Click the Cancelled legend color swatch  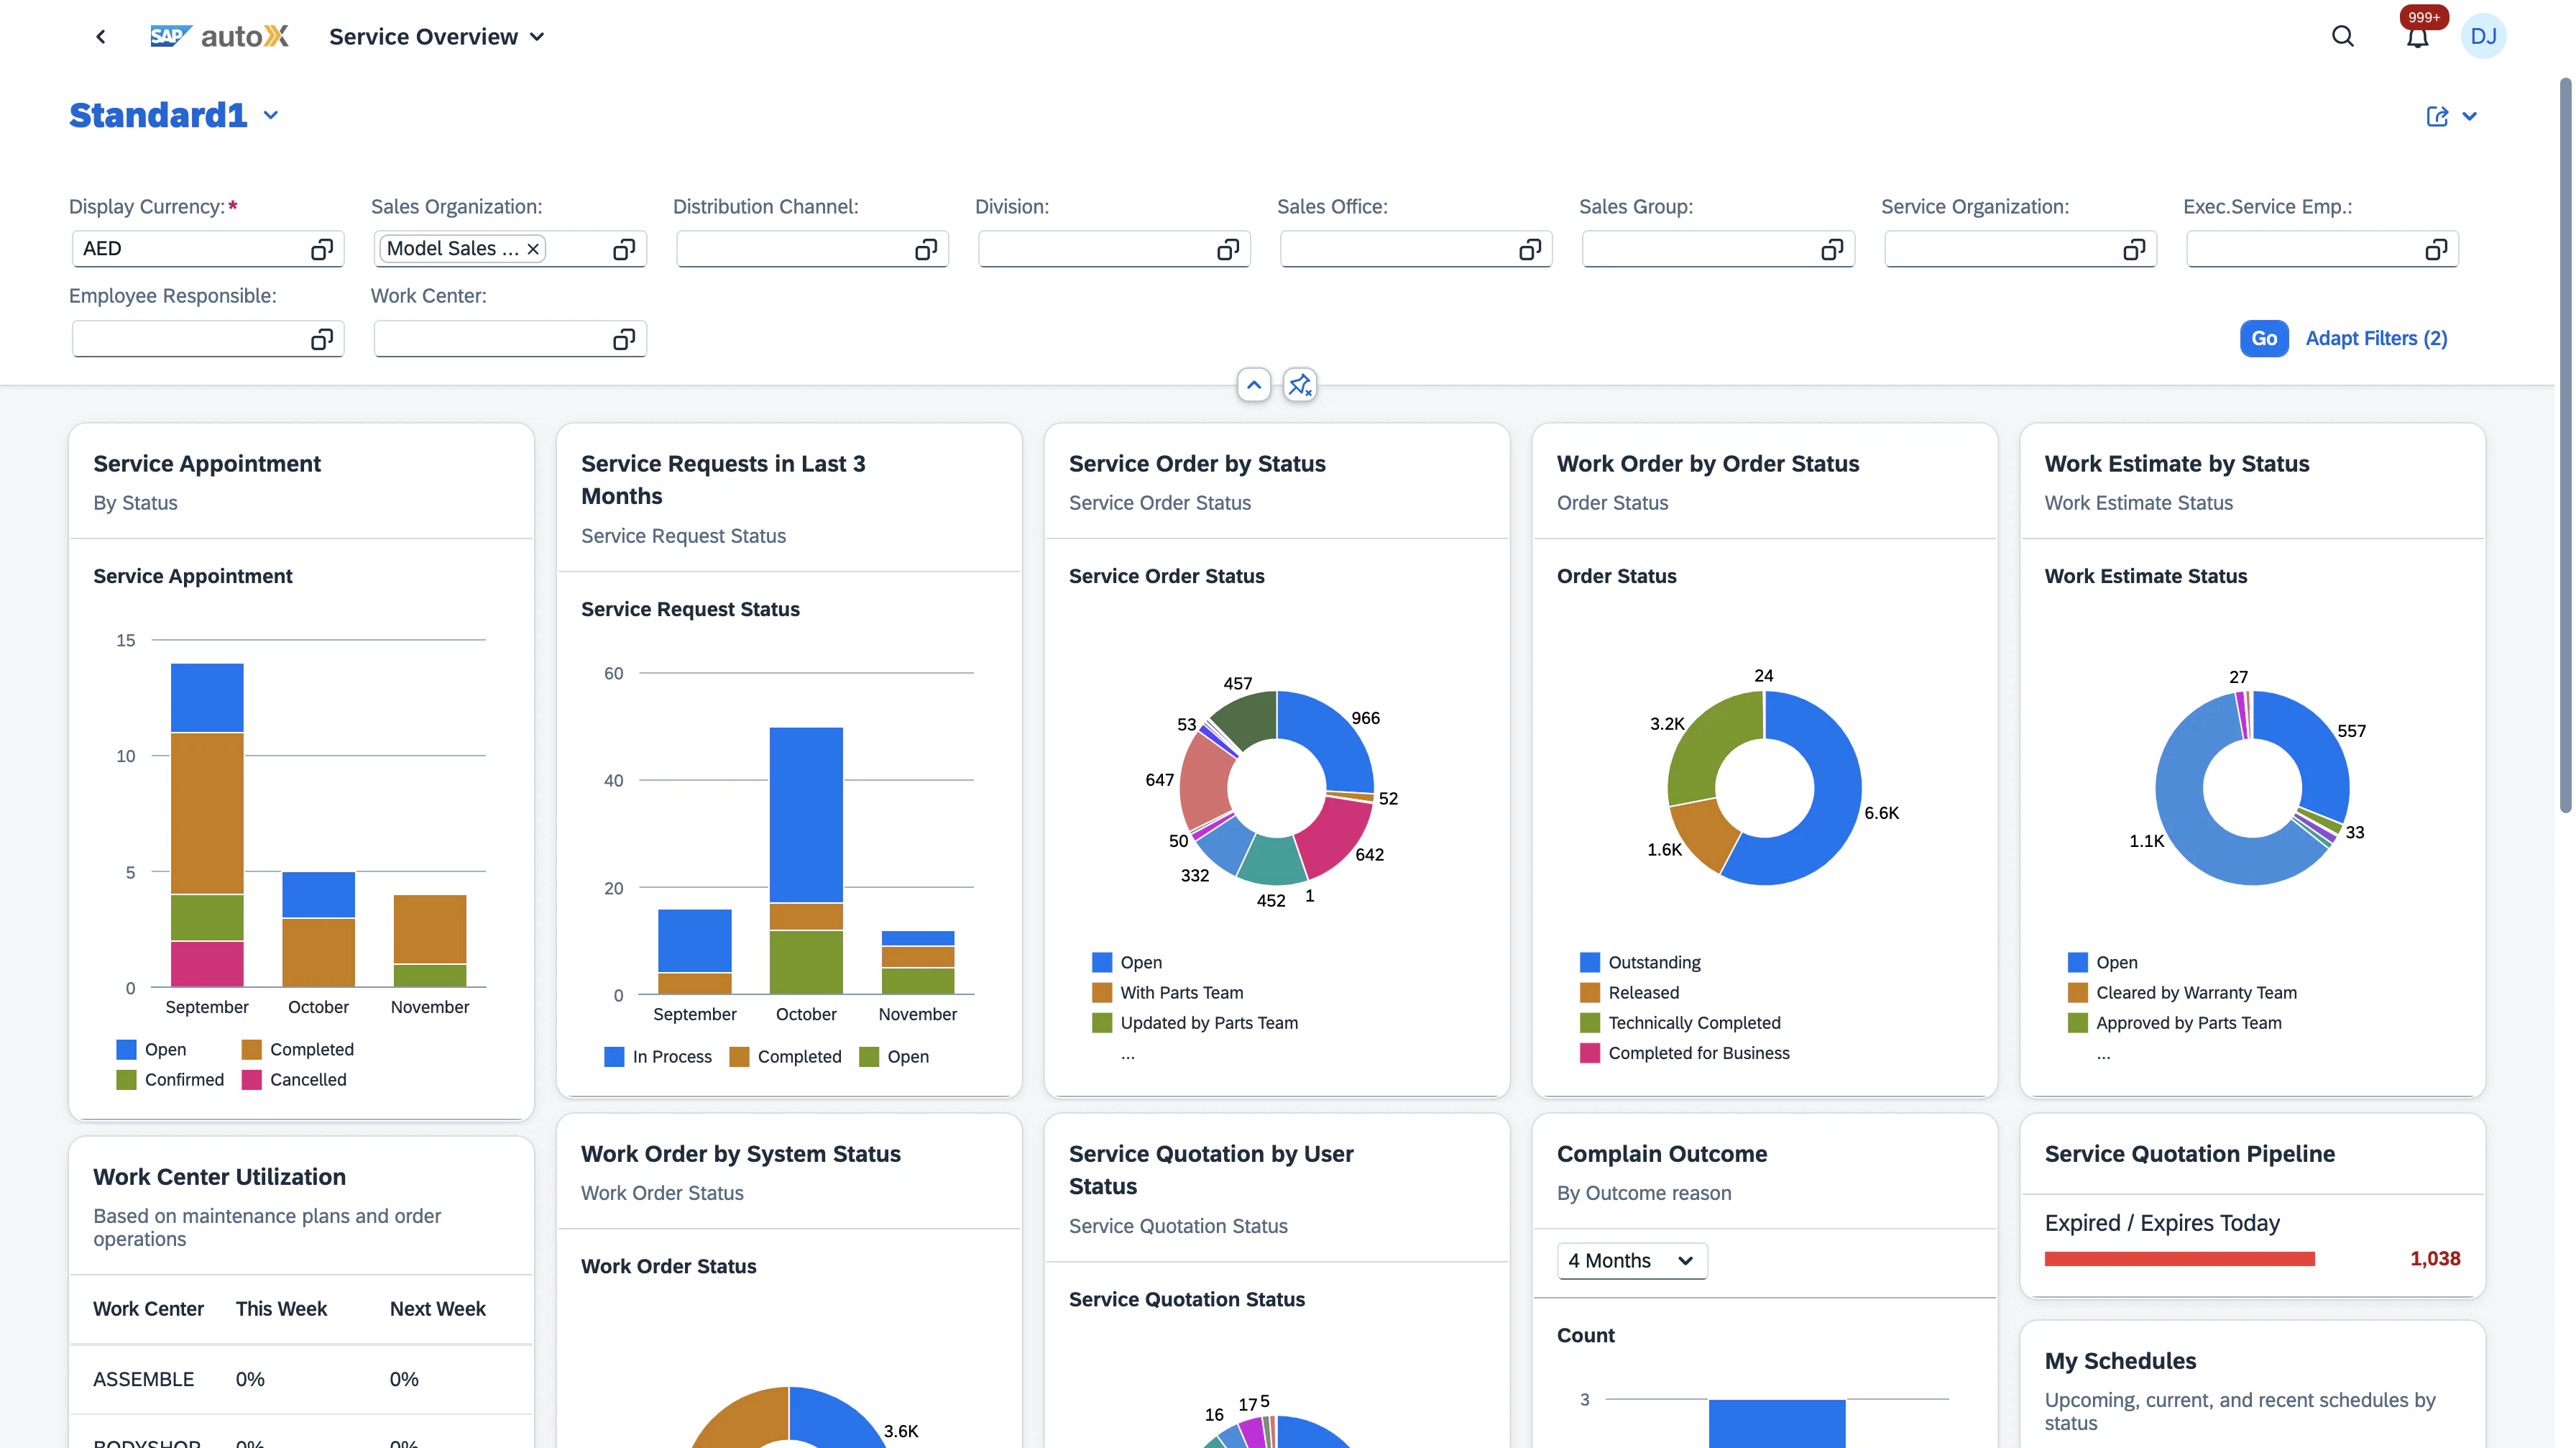pos(252,1079)
